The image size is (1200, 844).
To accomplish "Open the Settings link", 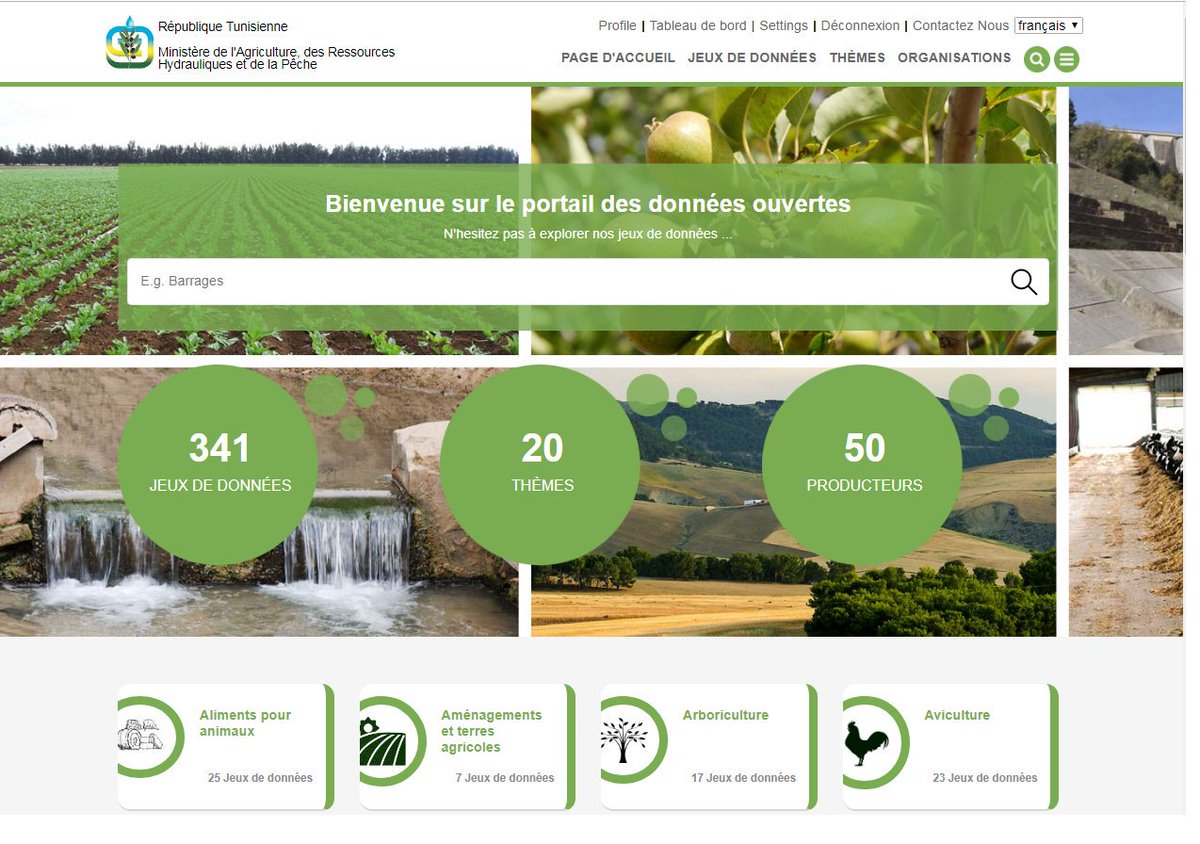I will [784, 26].
